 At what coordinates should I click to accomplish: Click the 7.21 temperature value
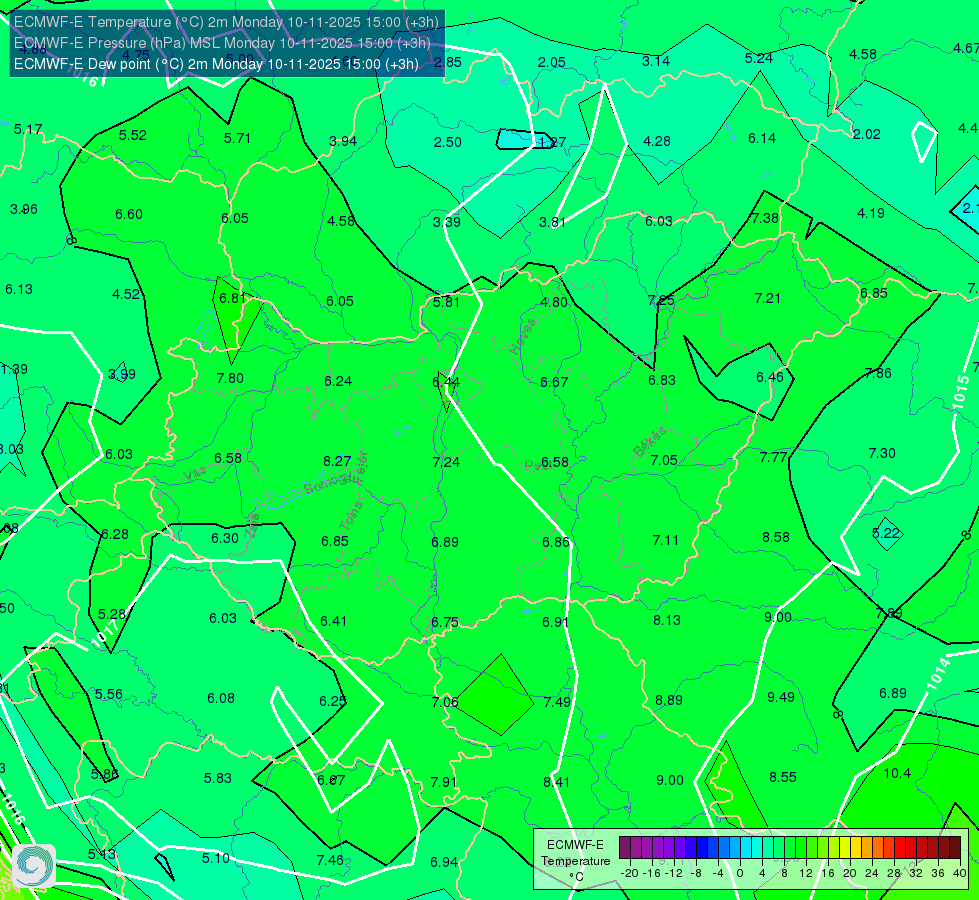pos(767,298)
